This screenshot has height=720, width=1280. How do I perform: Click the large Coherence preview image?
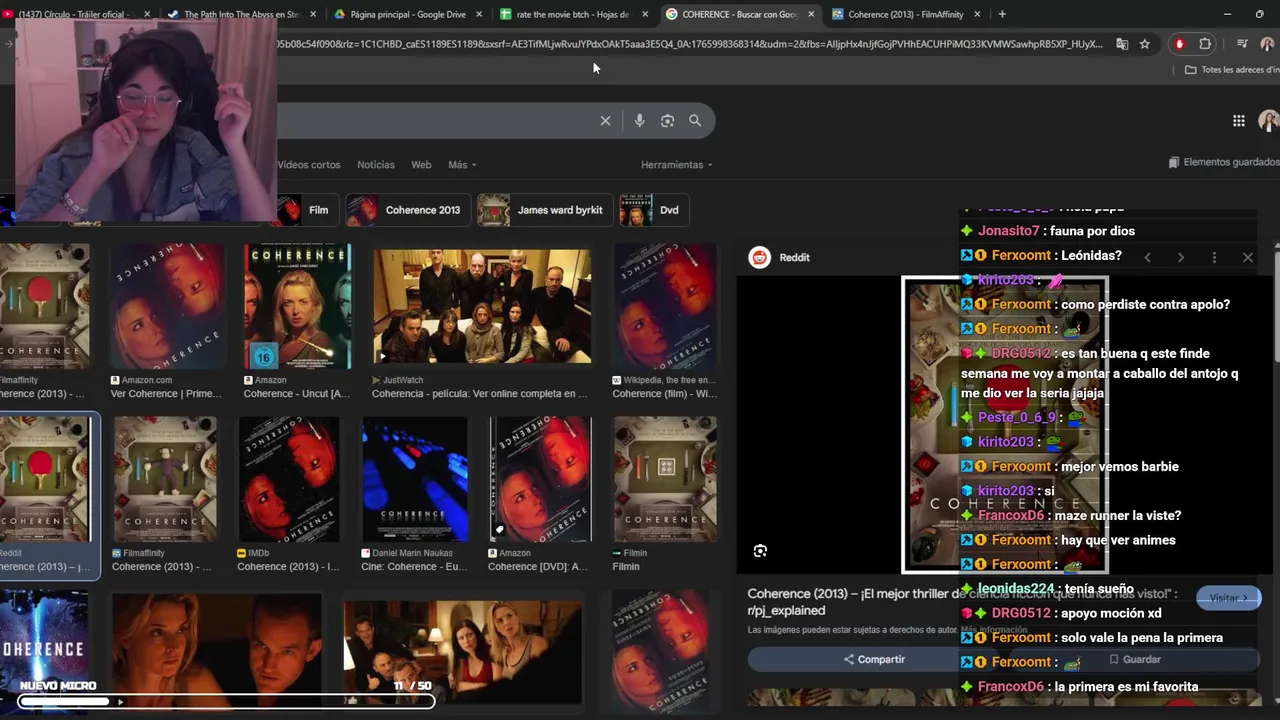(1005, 425)
